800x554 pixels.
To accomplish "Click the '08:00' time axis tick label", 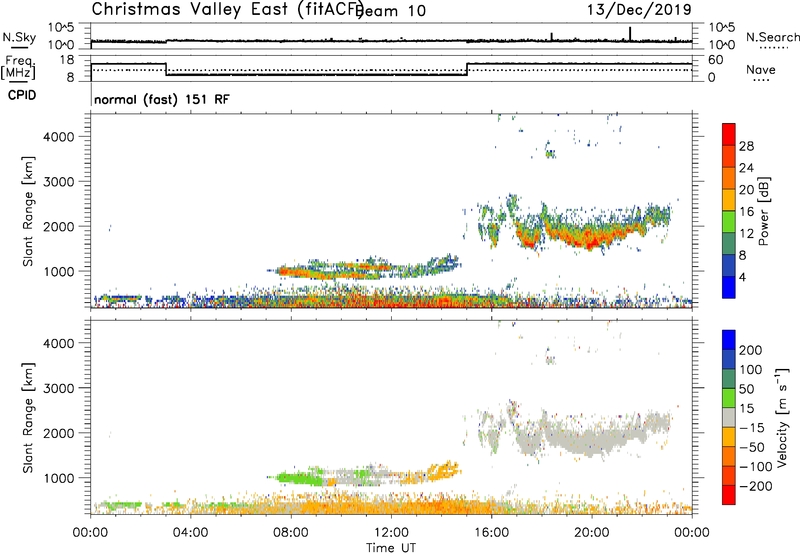I will click(291, 533).
